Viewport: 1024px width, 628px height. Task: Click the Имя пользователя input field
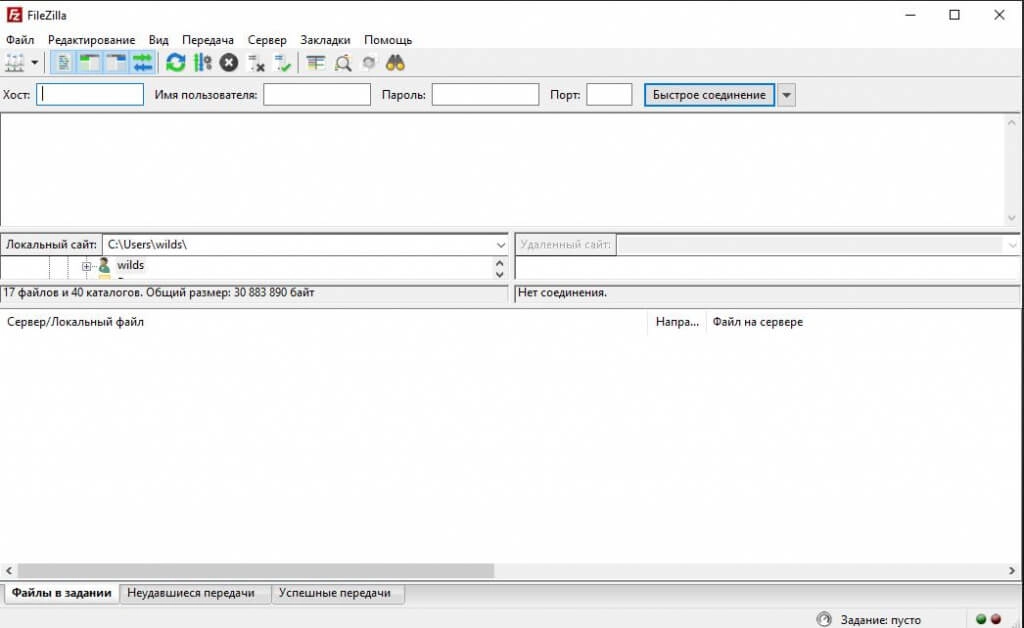[x=317, y=95]
